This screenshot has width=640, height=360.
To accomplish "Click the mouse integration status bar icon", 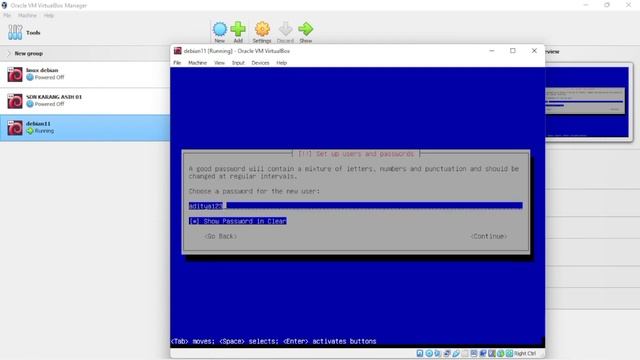I will [x=500, y=353].
